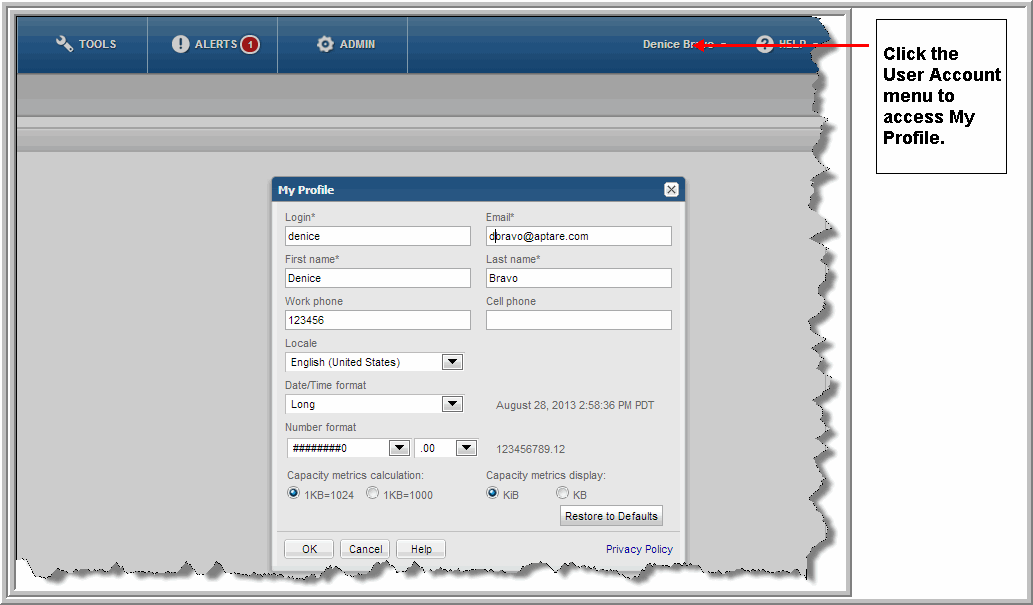Choose KiB capacity metrics display

click(x=492, y=493)
